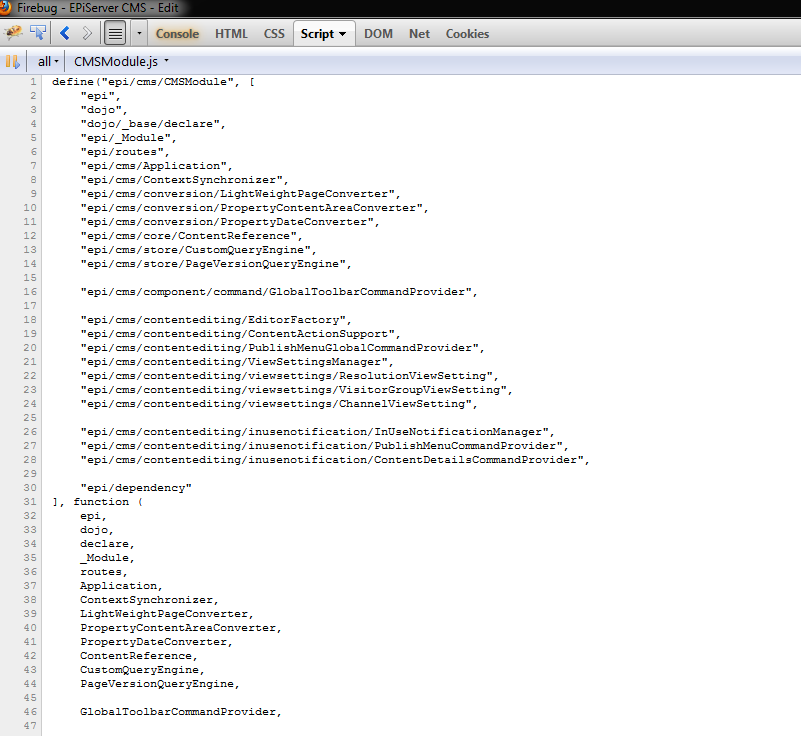Viewport: 801px width, 736px height.
Task: Open the "all" script type filter dropdown
Action: point(49,62)
